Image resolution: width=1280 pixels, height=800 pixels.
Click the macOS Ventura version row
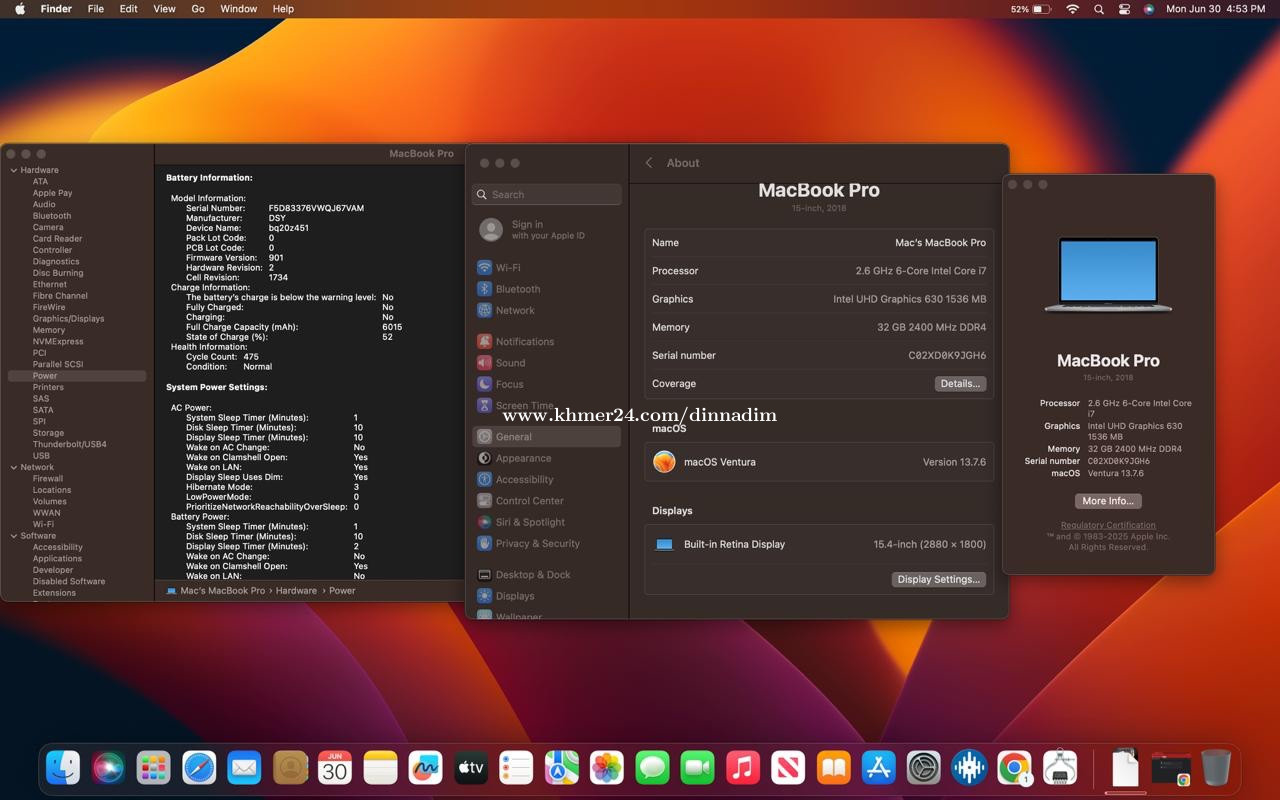pos(819,462)
